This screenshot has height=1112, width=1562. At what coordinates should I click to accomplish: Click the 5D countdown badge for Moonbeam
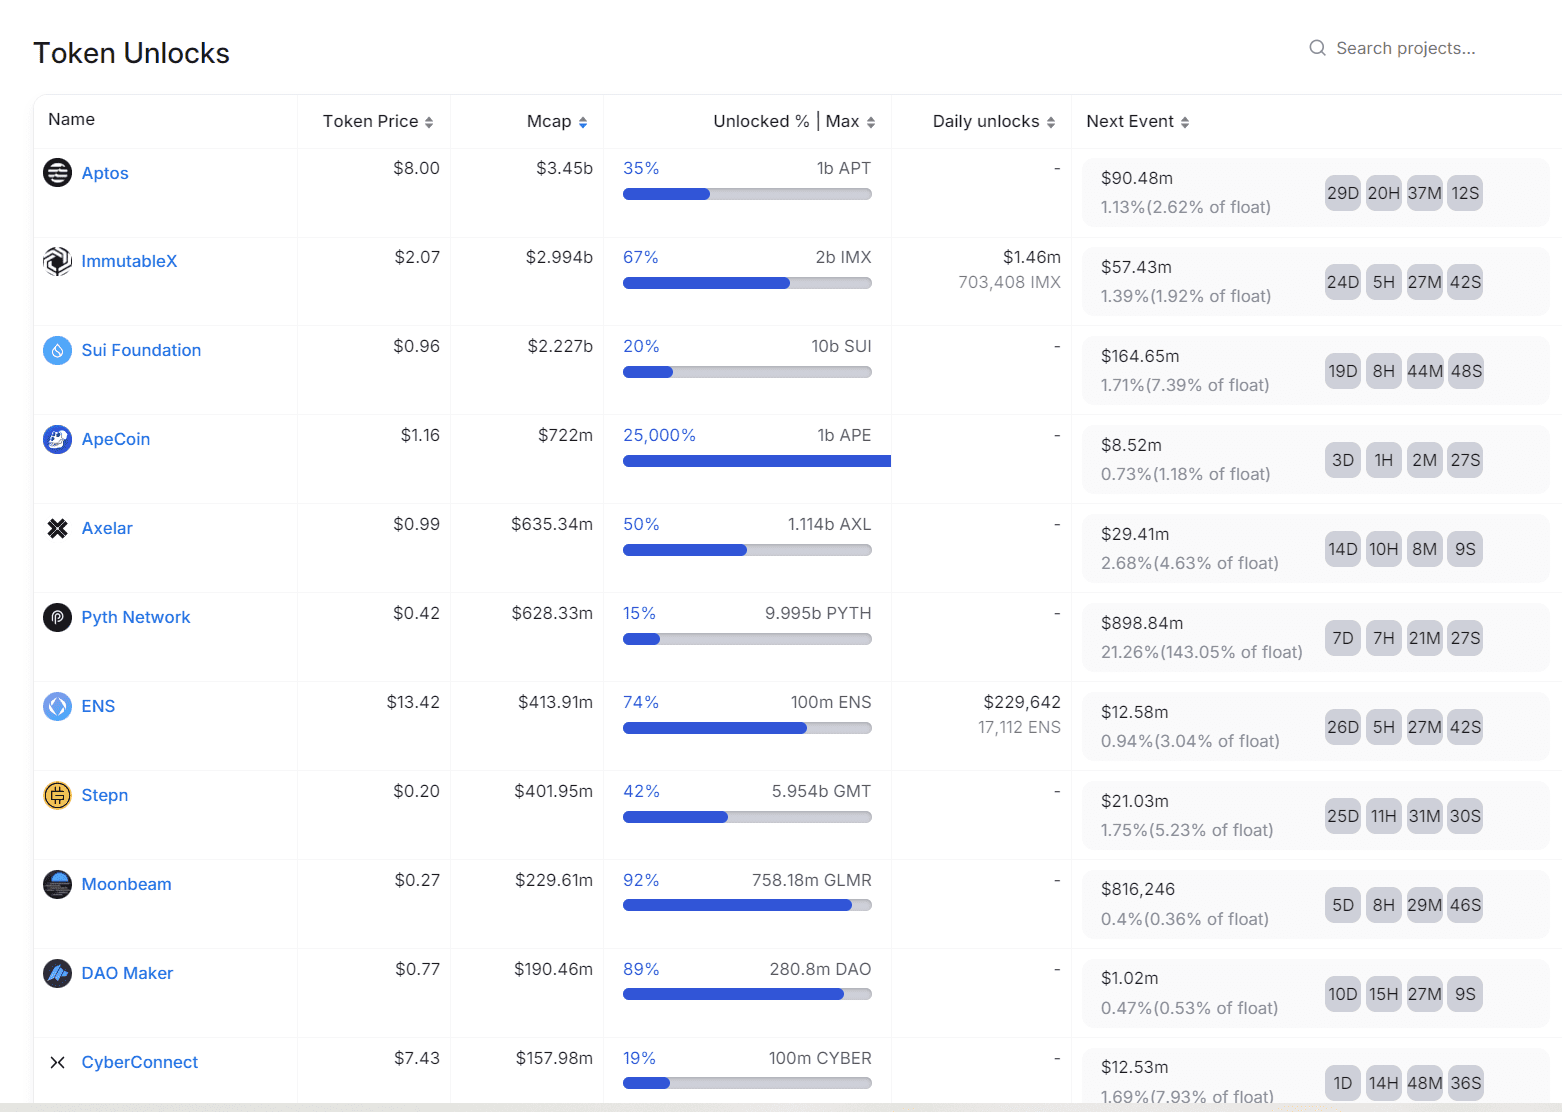pos(1343,905)
